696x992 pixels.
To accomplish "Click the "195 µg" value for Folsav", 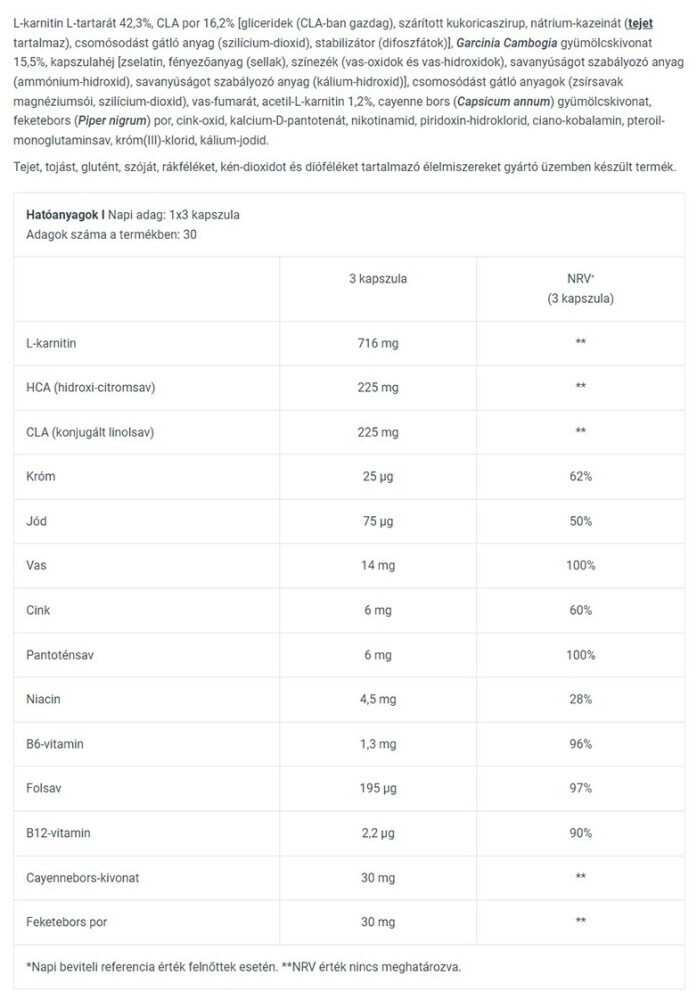I will point(376,788).
